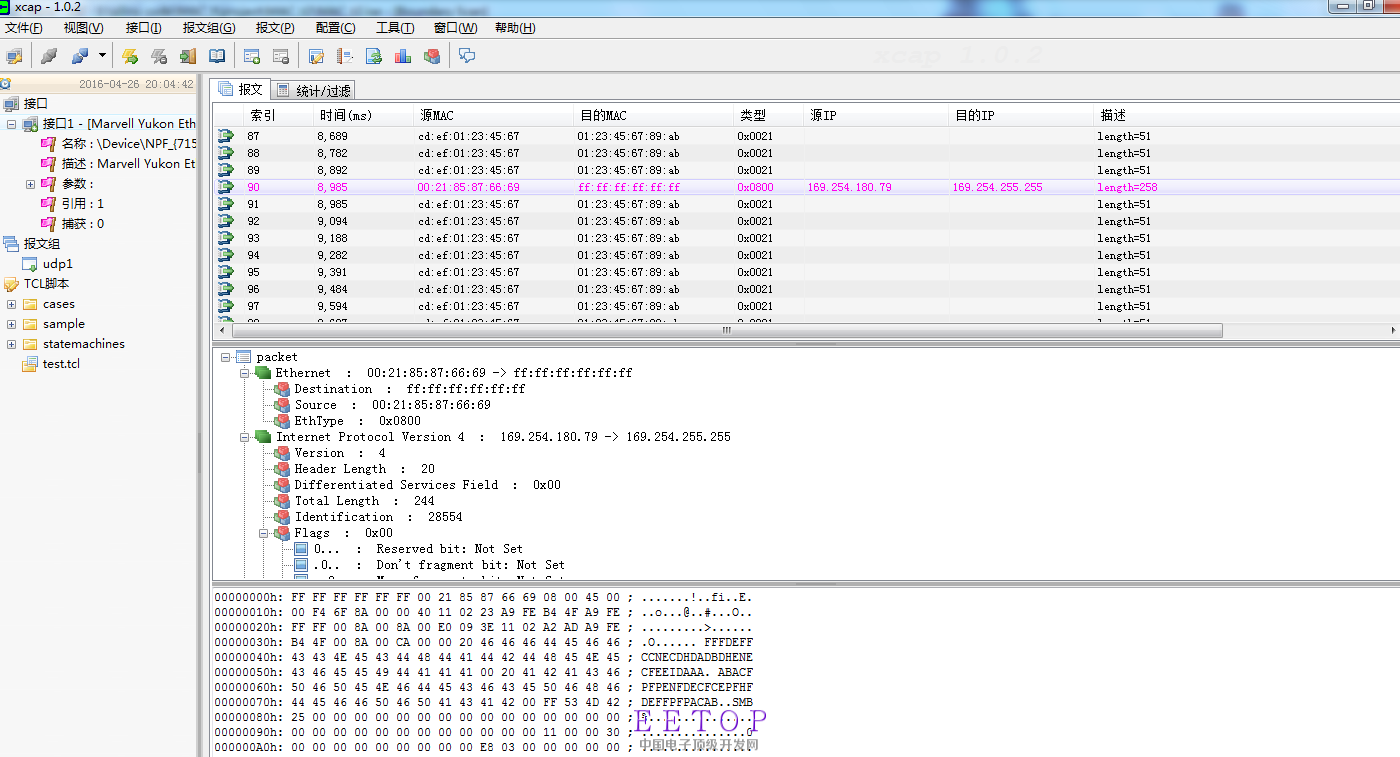Click the Source field icon under Ethernet
1400x757 pixels.
(x=282, y=405)
